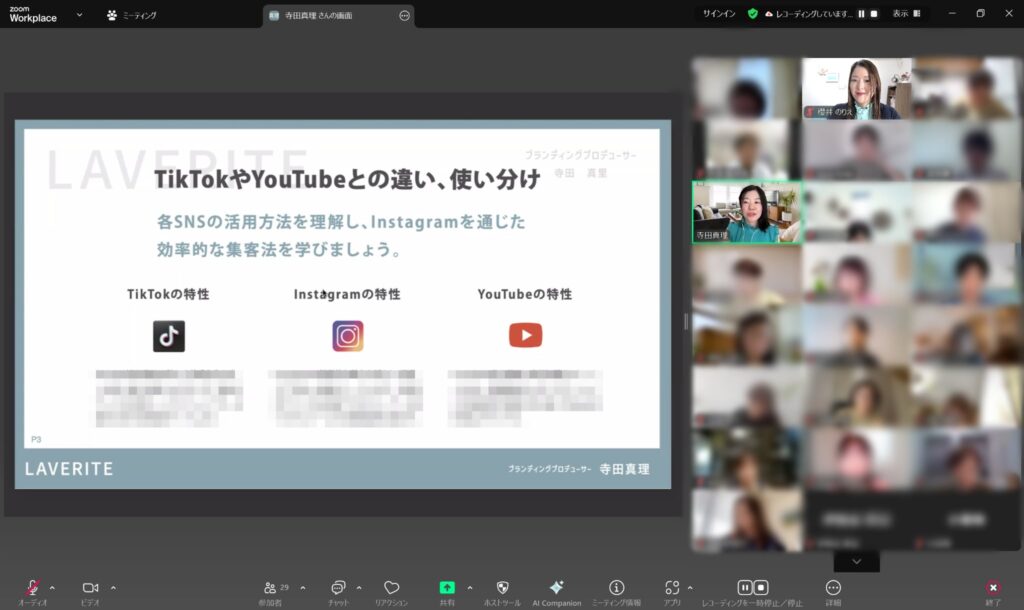Viewport: 1024px width, 610px height.
Task: Expand share options arrow beside 共有
Action: click(470, 588)
